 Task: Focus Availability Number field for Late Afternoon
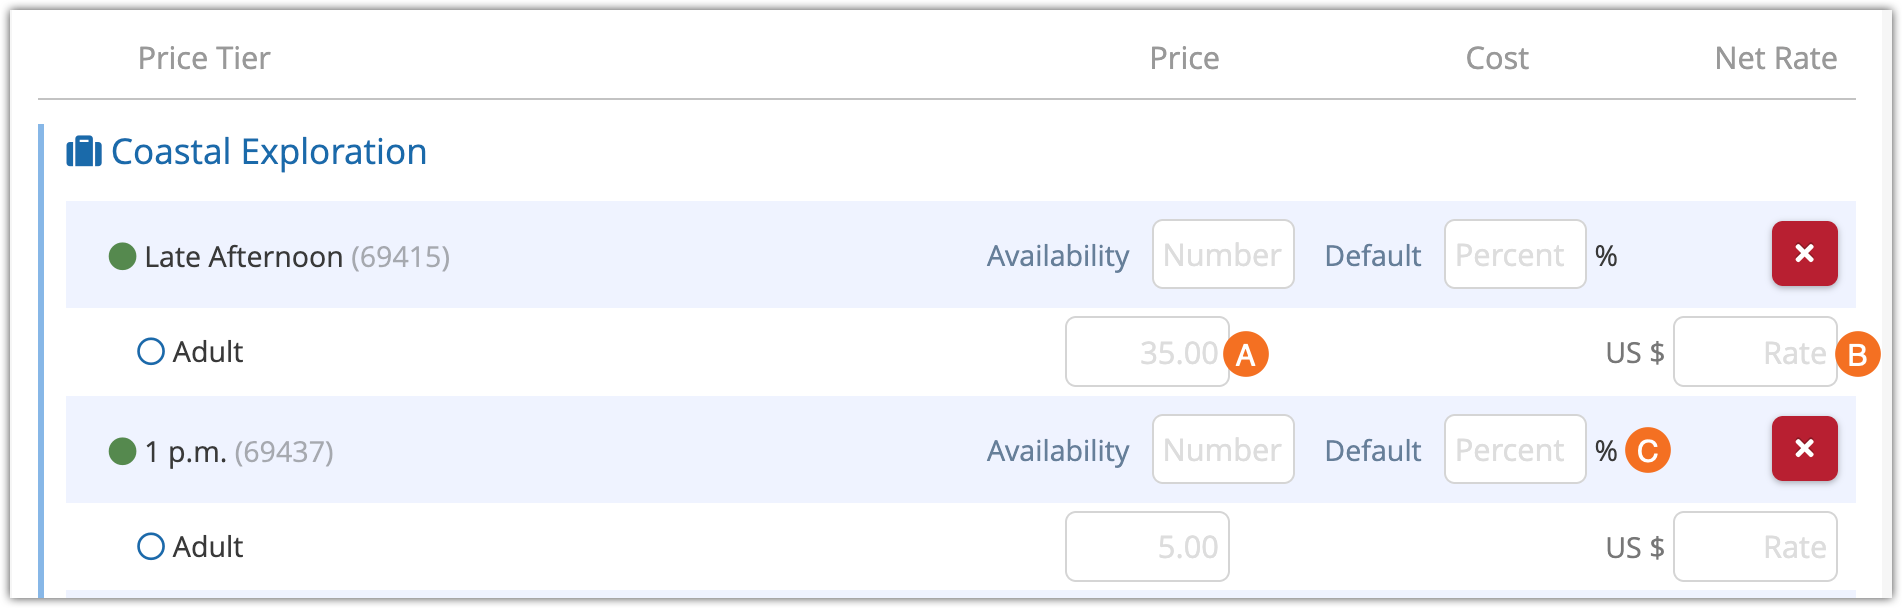[1223, 255]
